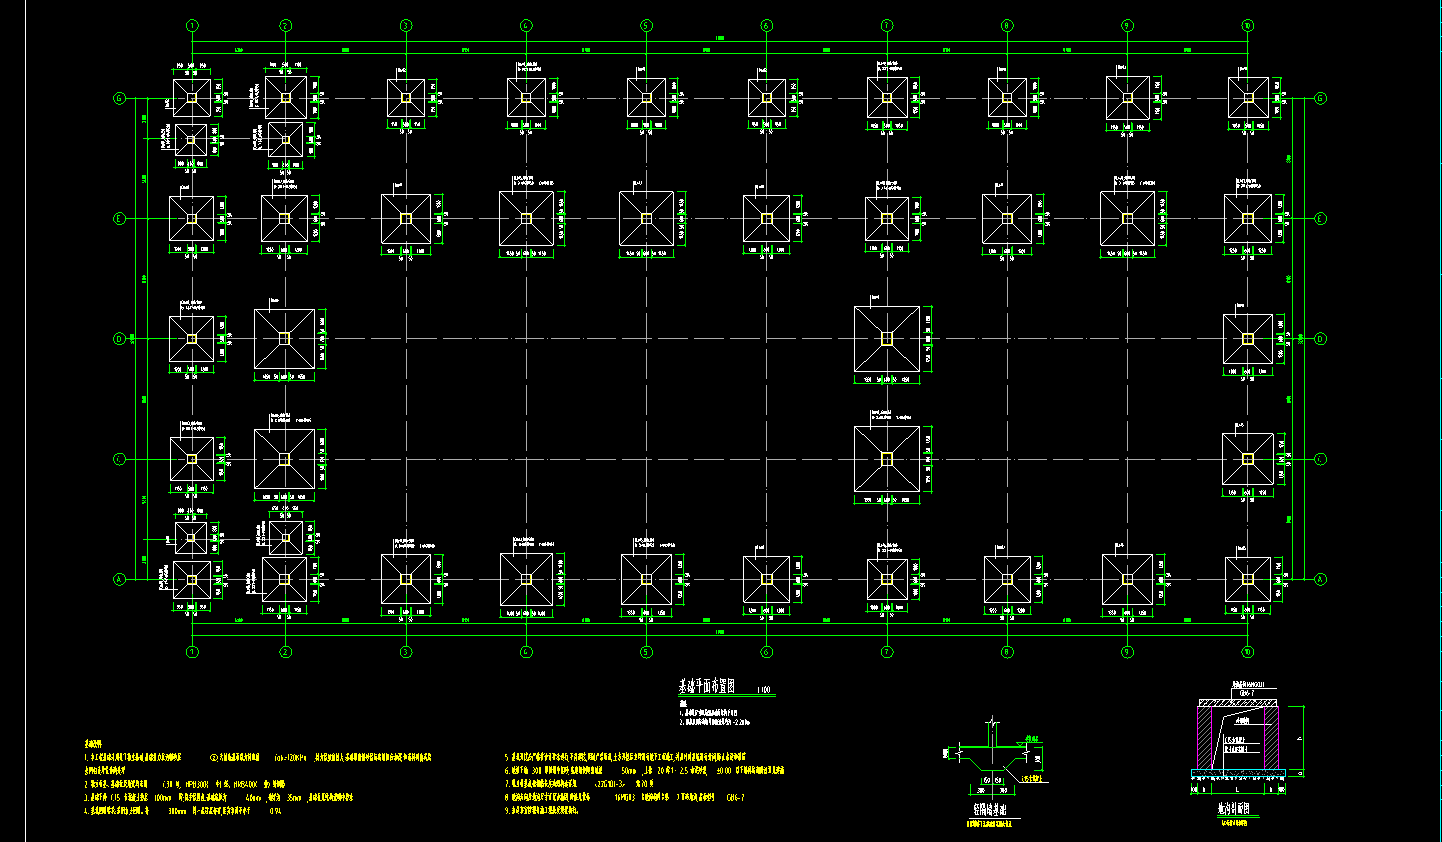Click top axis bubble number 2
The height and width of the screenshot is (842, 1442).
(285, 26)
